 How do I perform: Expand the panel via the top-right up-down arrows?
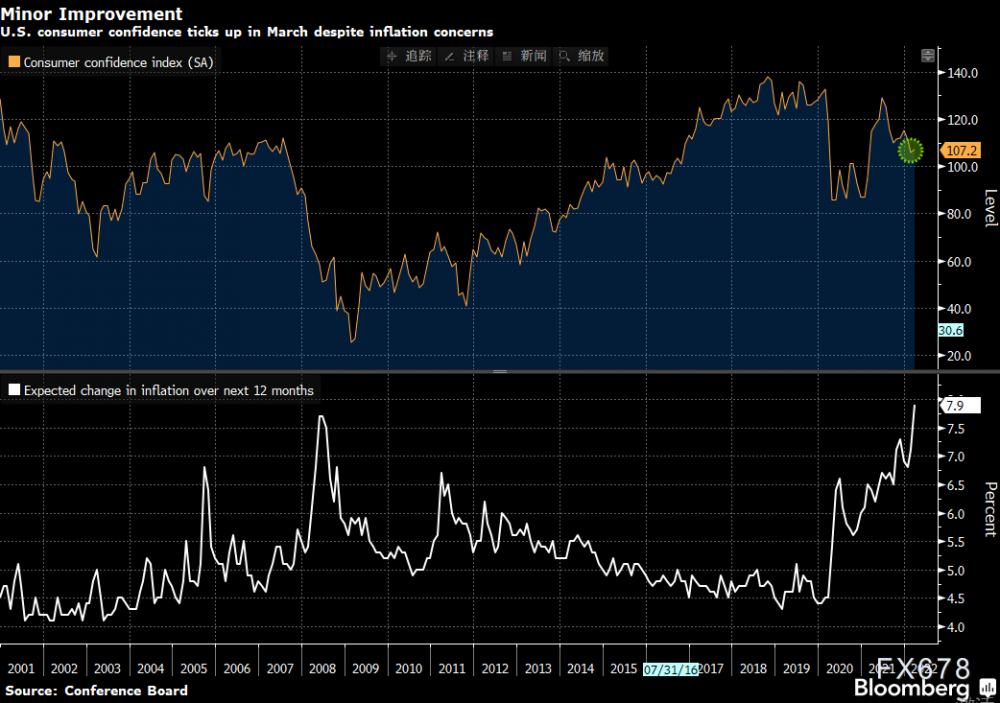[x=928, y=56]
